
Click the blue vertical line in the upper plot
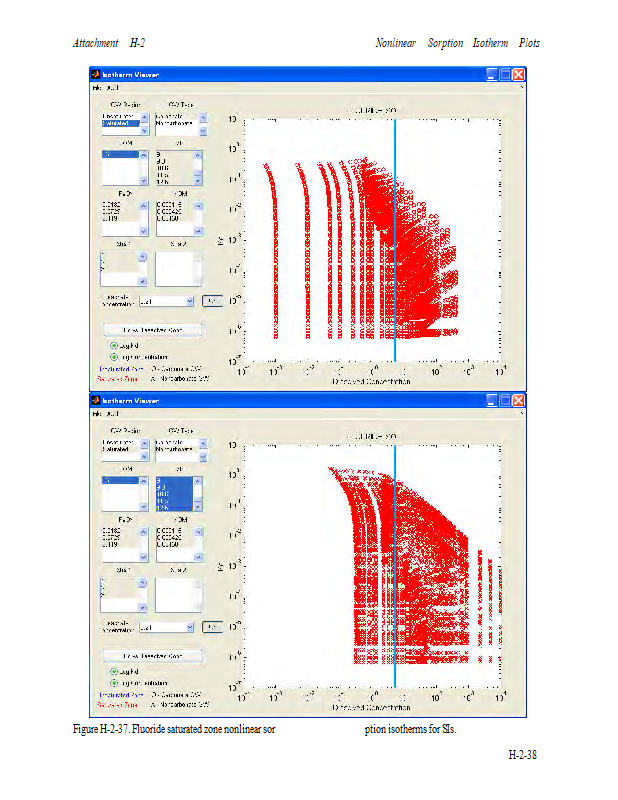[x=395, y=240]
